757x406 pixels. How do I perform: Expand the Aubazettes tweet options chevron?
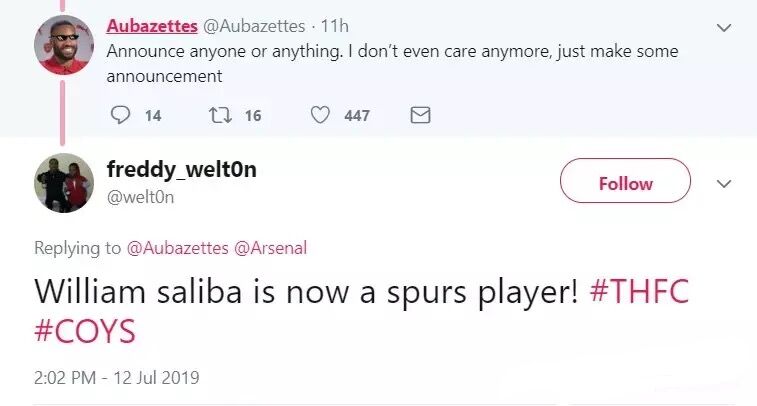[725, 27]
